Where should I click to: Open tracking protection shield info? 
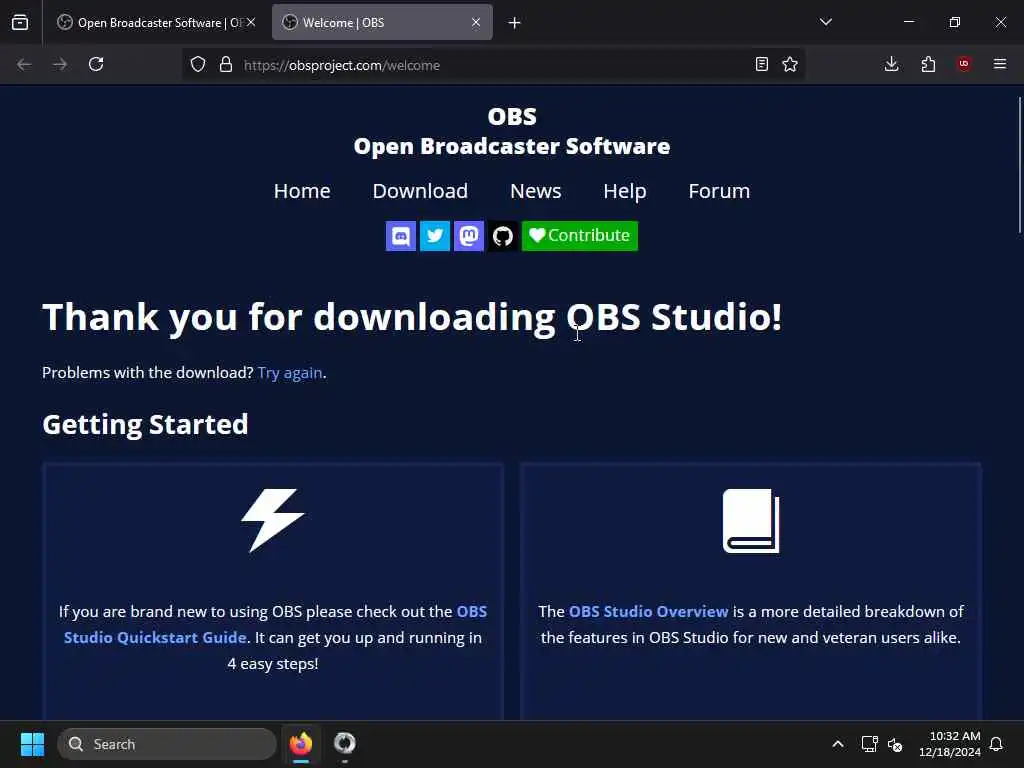click(198, 64)
